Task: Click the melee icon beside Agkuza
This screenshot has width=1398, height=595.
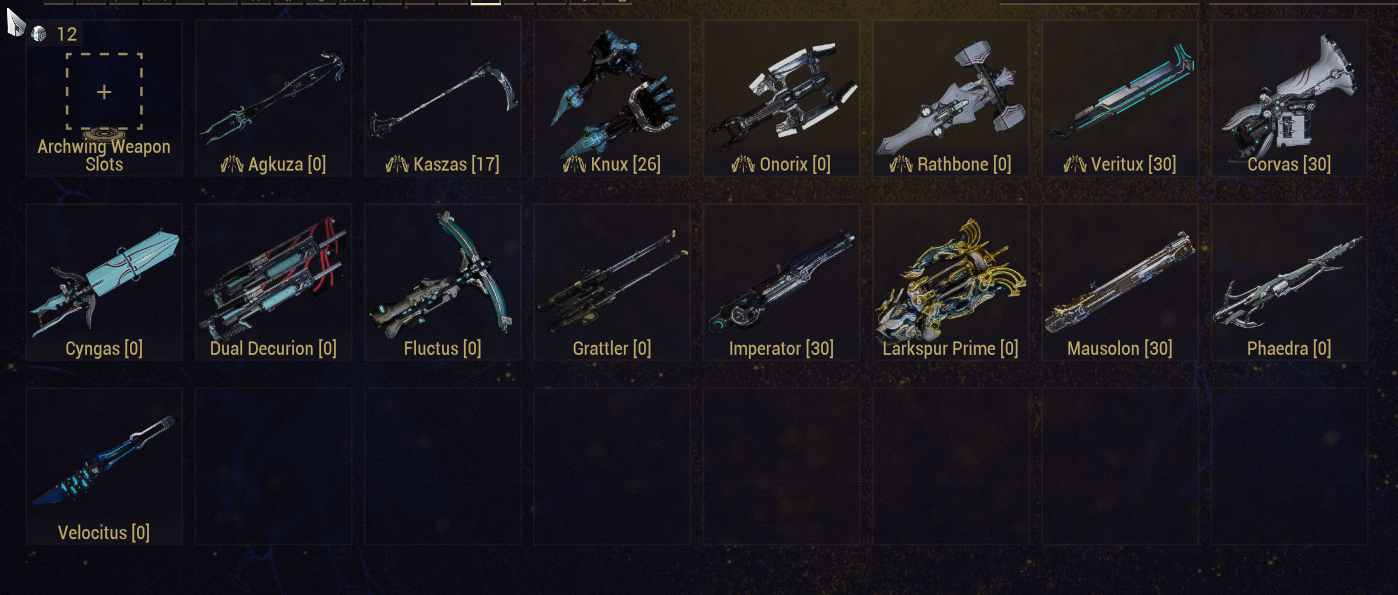Action: pos(233,164)
